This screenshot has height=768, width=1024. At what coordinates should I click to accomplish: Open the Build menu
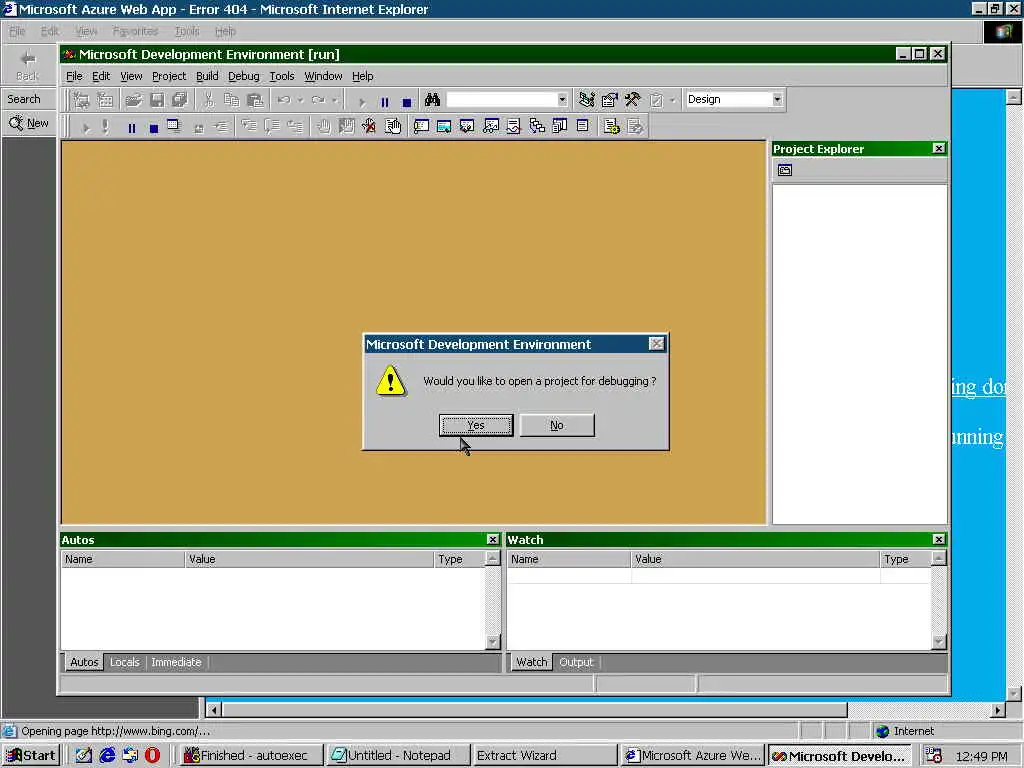(x=207, y=76)
